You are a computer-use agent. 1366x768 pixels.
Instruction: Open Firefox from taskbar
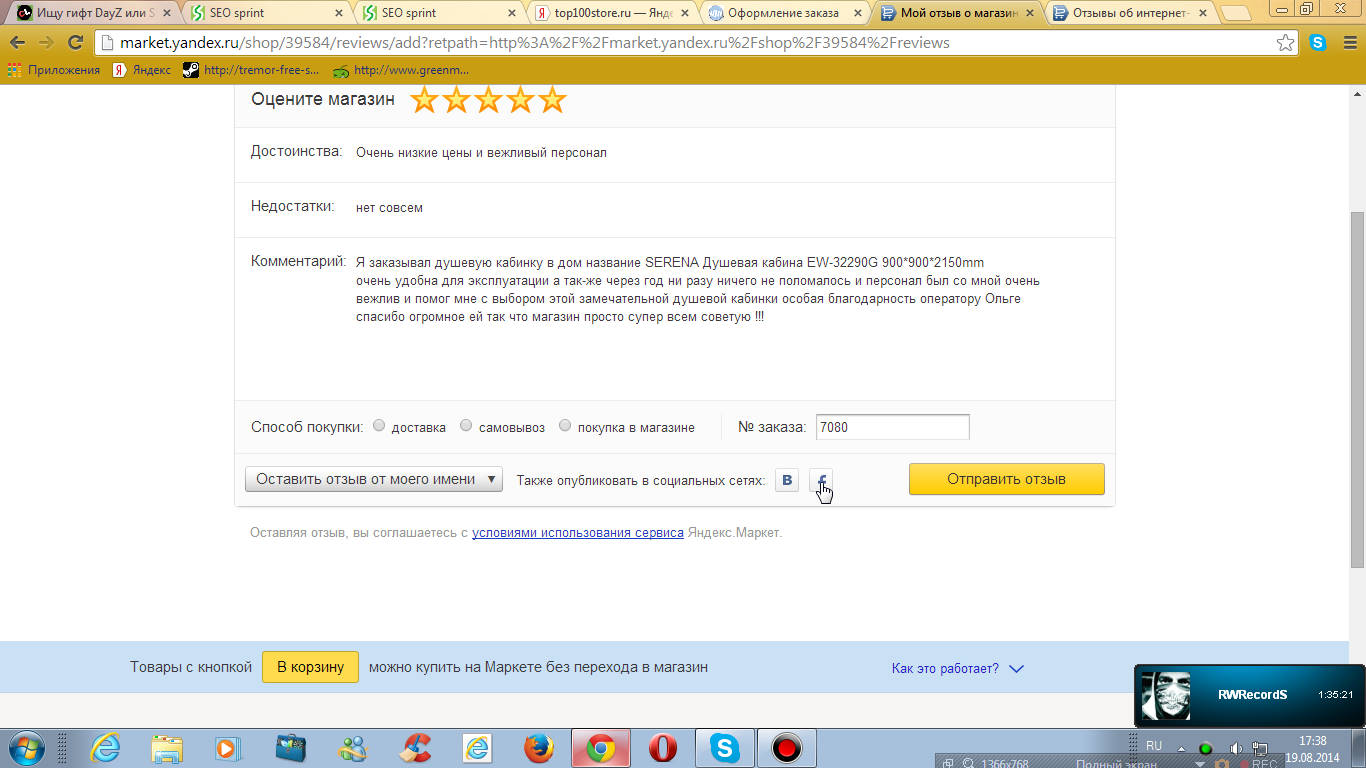pos(539,748)
